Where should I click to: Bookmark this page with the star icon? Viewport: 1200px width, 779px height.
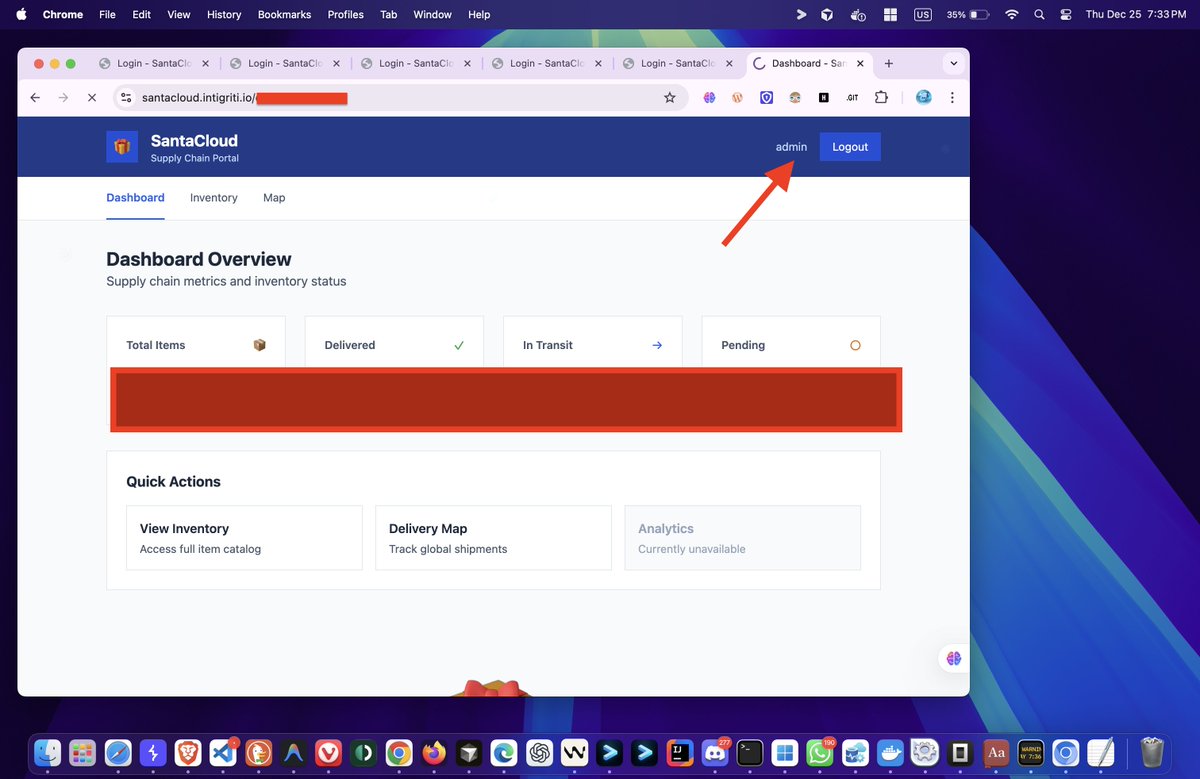[x=670, y=98]
